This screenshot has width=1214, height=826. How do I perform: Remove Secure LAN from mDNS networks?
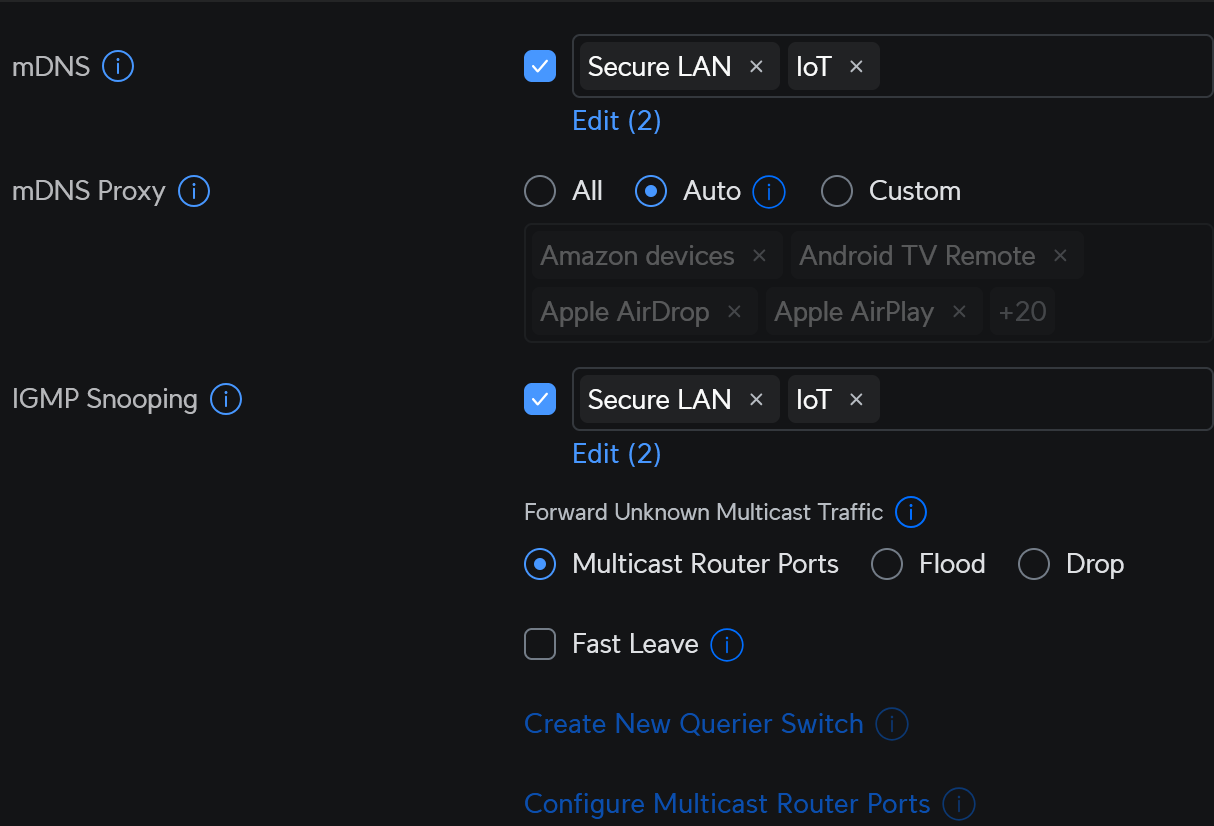tap(756, 67)
